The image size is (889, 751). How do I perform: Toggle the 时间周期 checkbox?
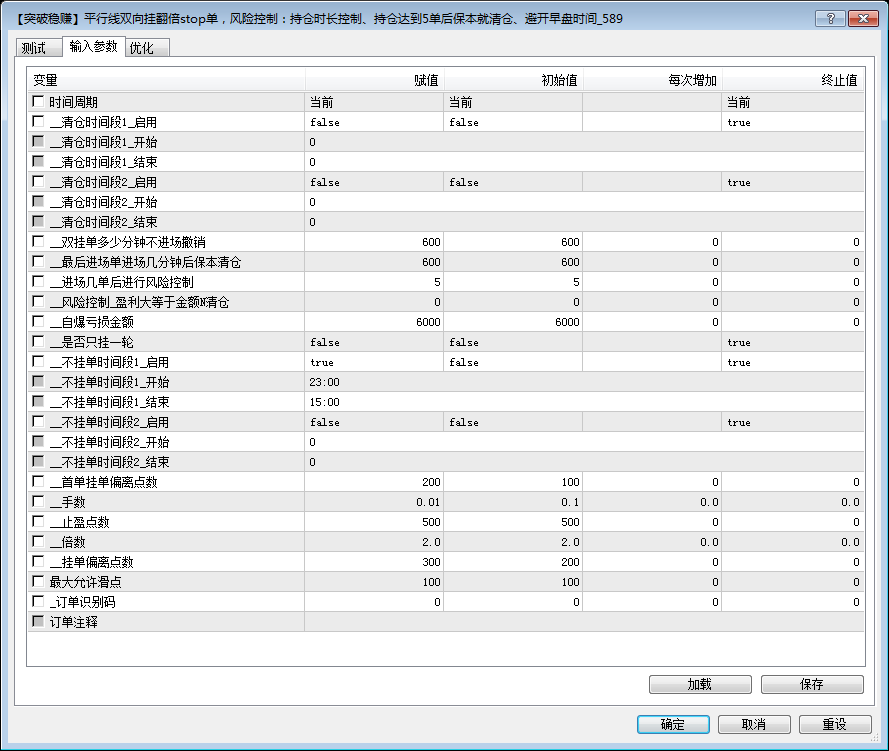coord(38,101)
